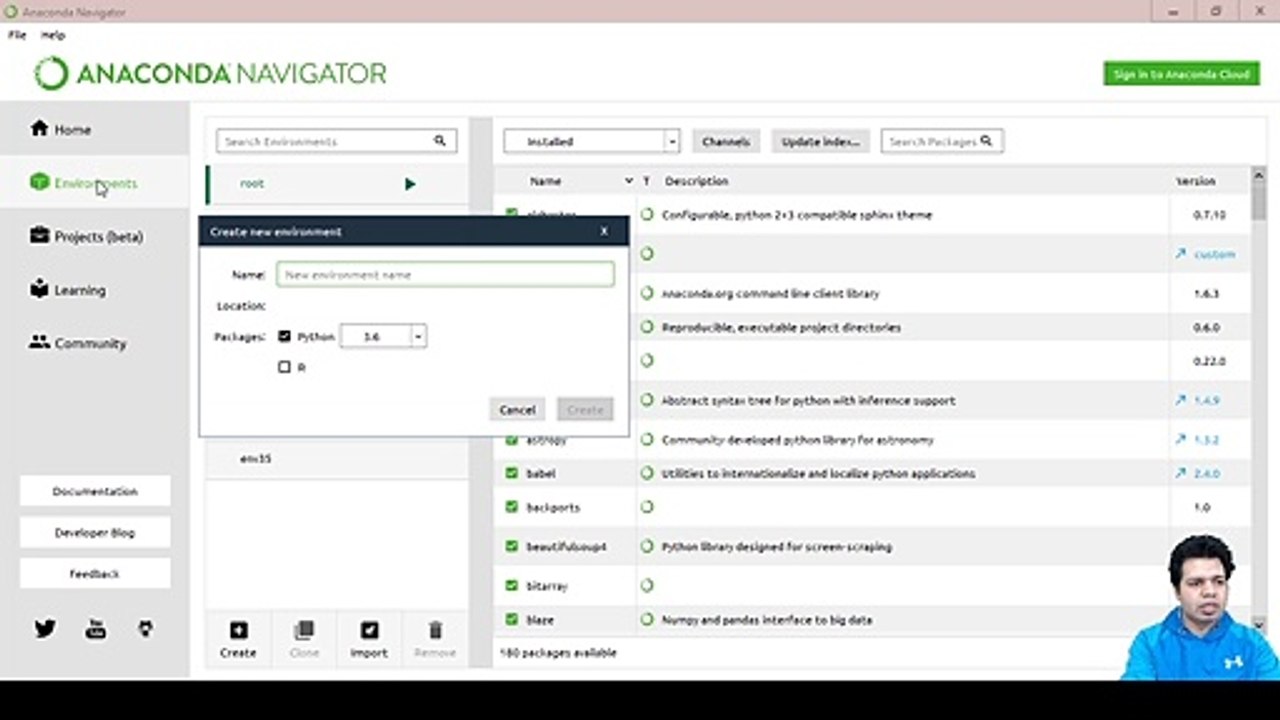Open the Help menu
The image size is (1280, 720).
53,35
